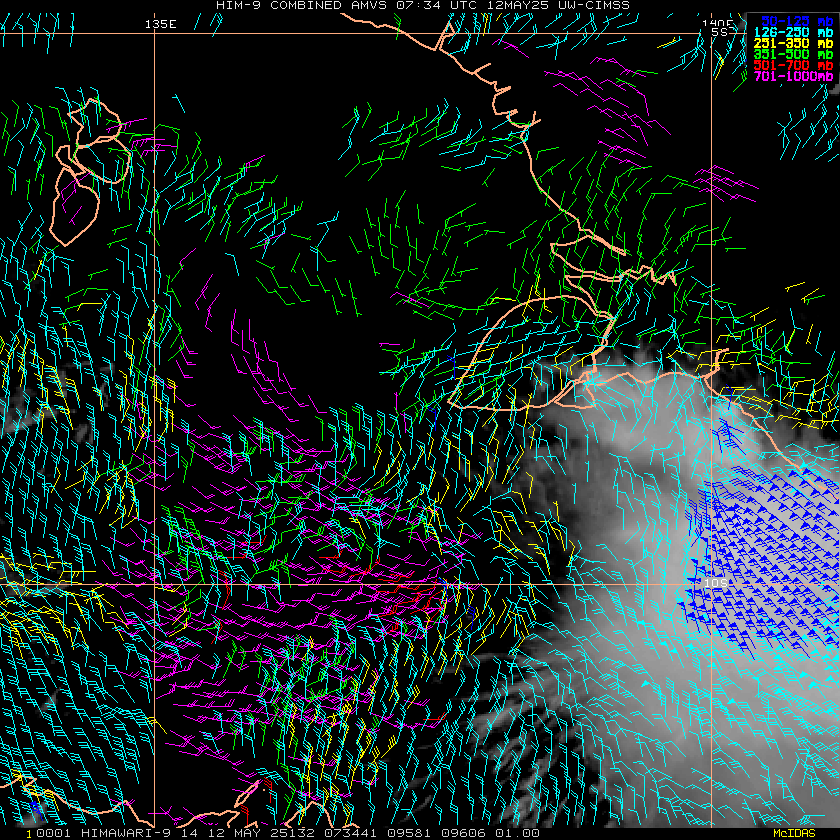
Task: Select the red '501-700 mb' legend entry
Action: click(x=793, y=65)
